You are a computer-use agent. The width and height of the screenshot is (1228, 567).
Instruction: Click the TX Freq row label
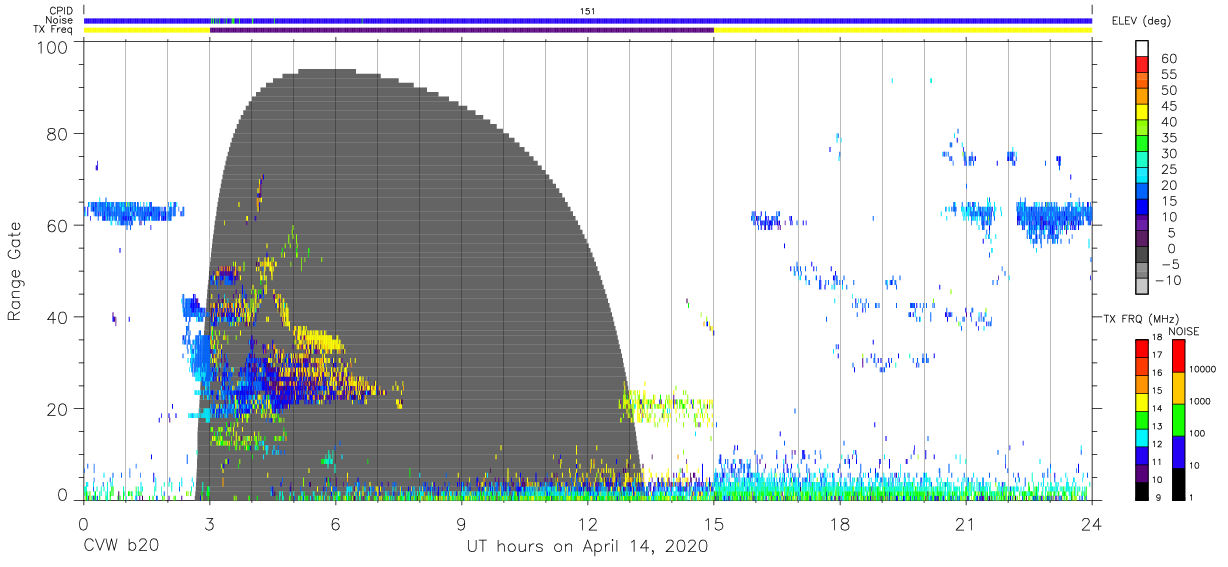pyautogui.click(x=52, y=30)
